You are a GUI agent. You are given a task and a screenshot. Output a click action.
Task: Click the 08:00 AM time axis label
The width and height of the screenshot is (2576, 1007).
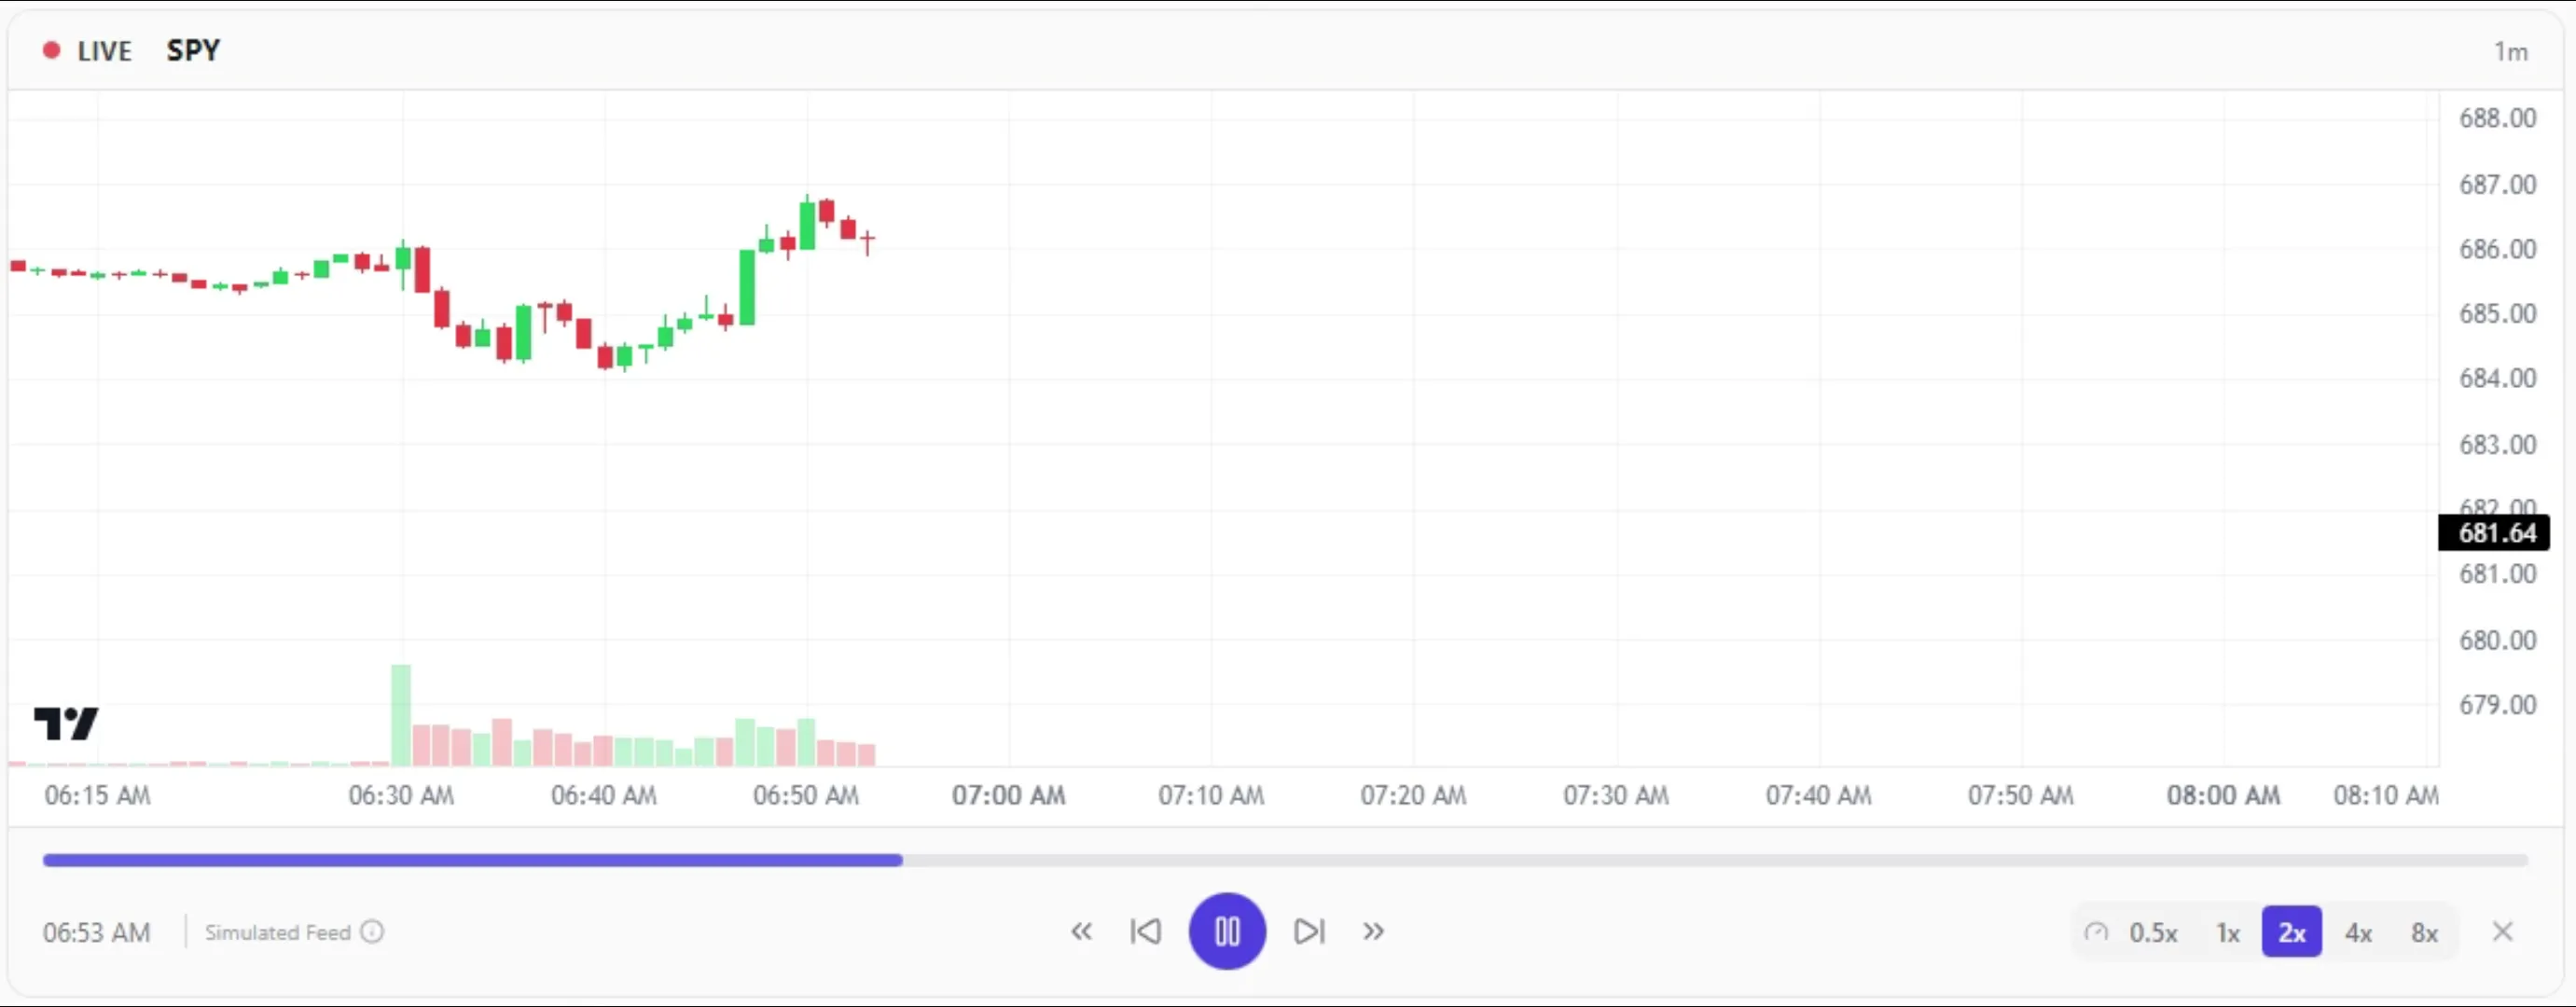click(2224, 796)
